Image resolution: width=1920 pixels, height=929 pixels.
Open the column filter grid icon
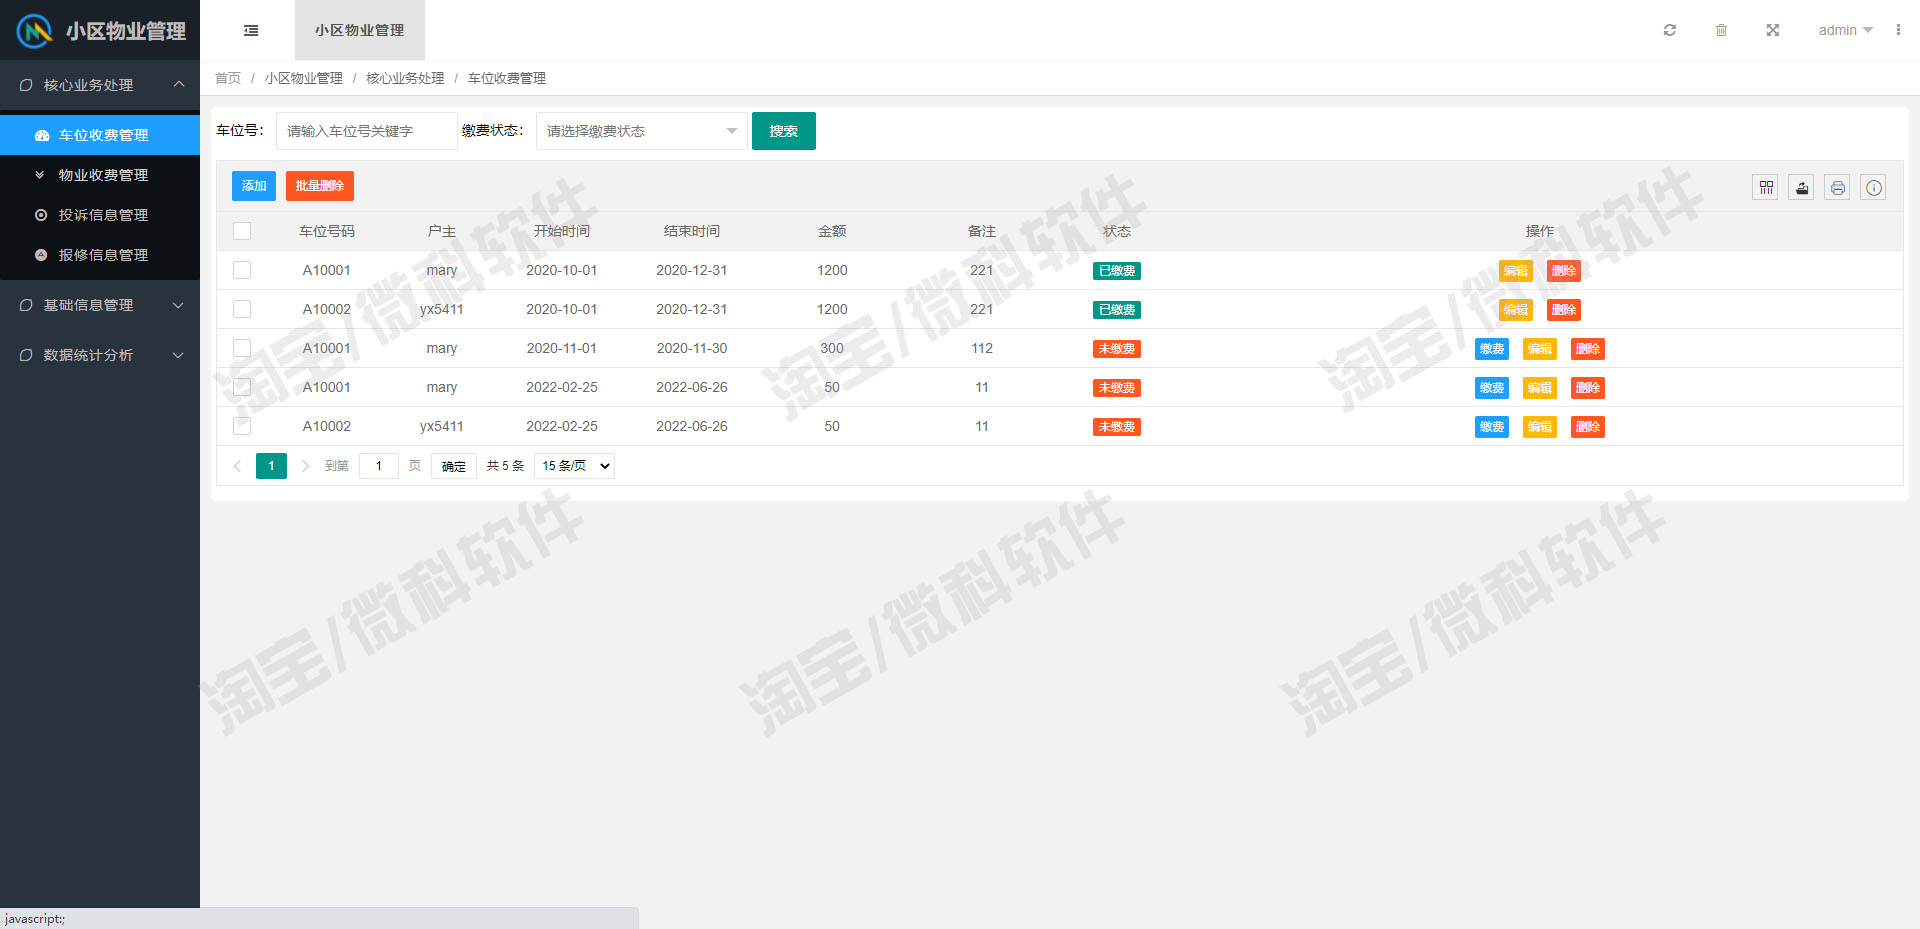tap(1766, 187)
